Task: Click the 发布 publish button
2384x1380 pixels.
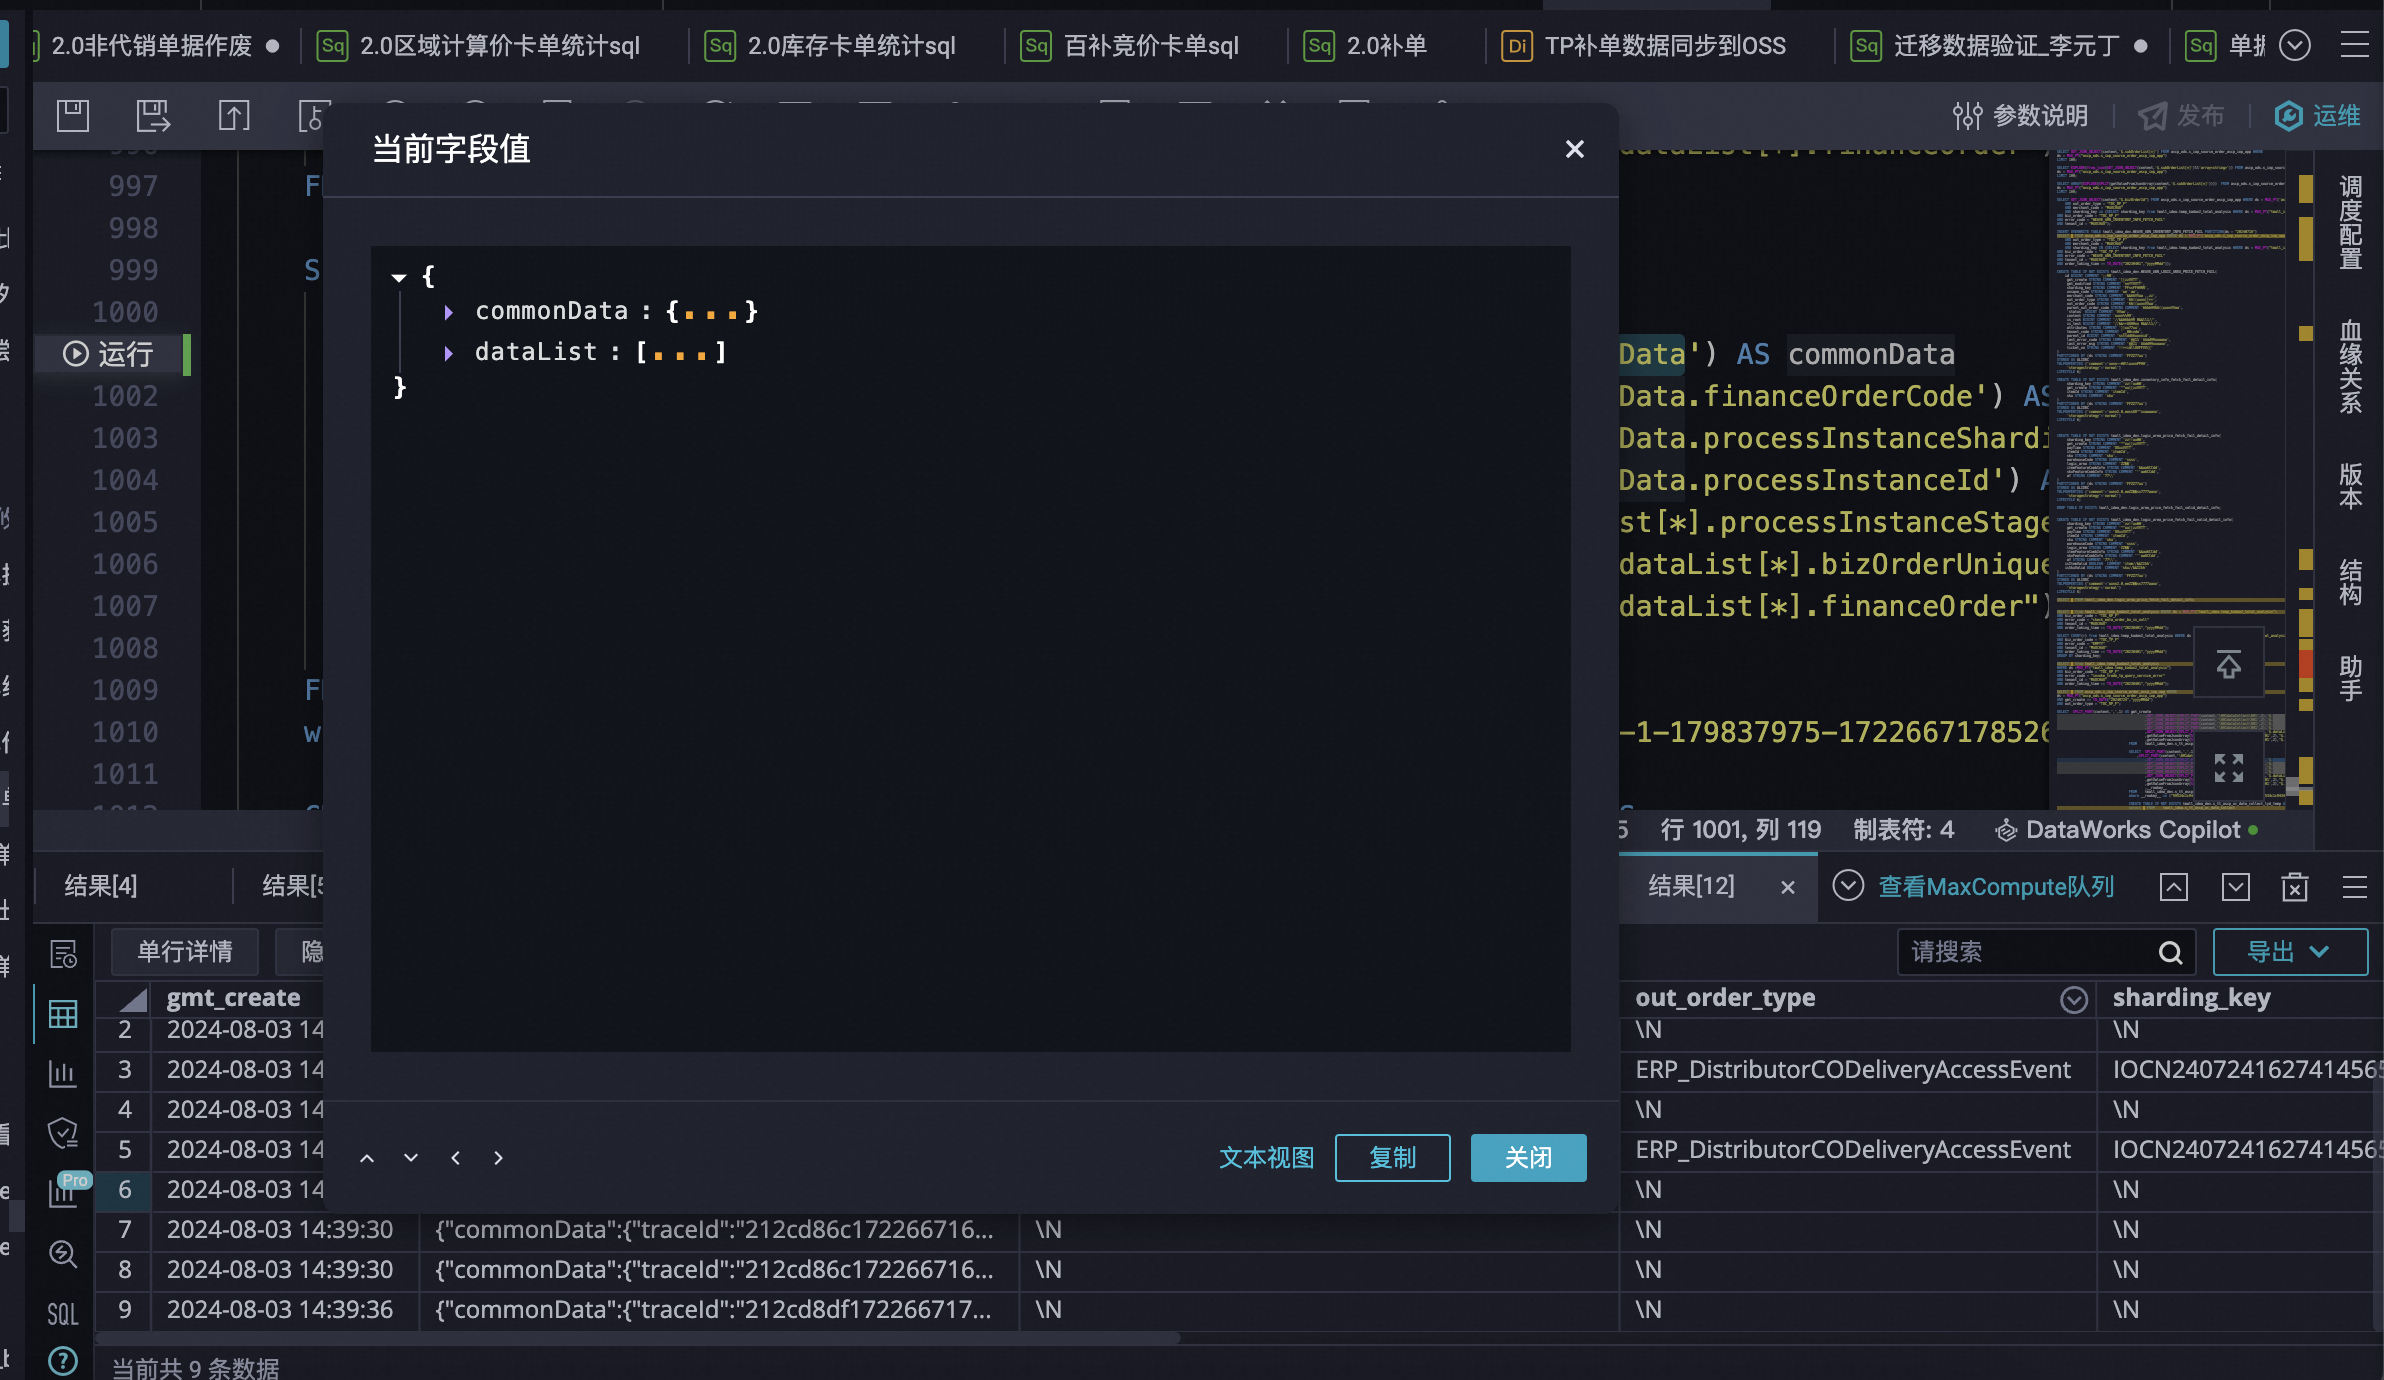Action: point(2182,116)
